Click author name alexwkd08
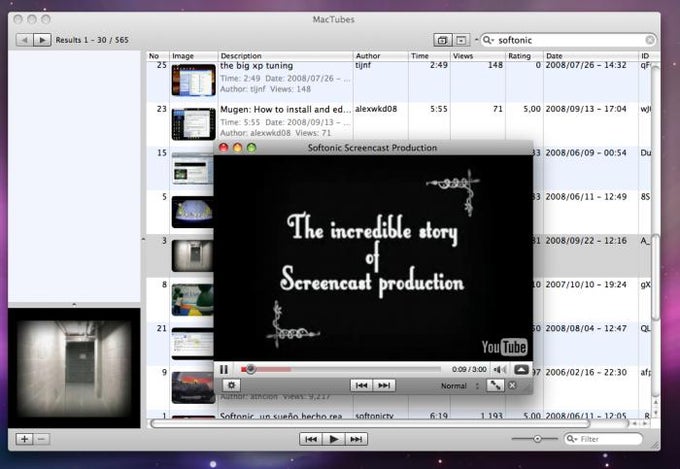 pyautogui.click(x=376, y=109)
